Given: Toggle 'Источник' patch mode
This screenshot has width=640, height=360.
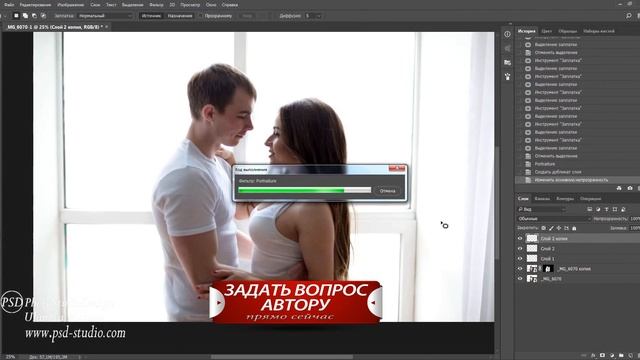Looking at the screenshot, I should tap(151, 16).
